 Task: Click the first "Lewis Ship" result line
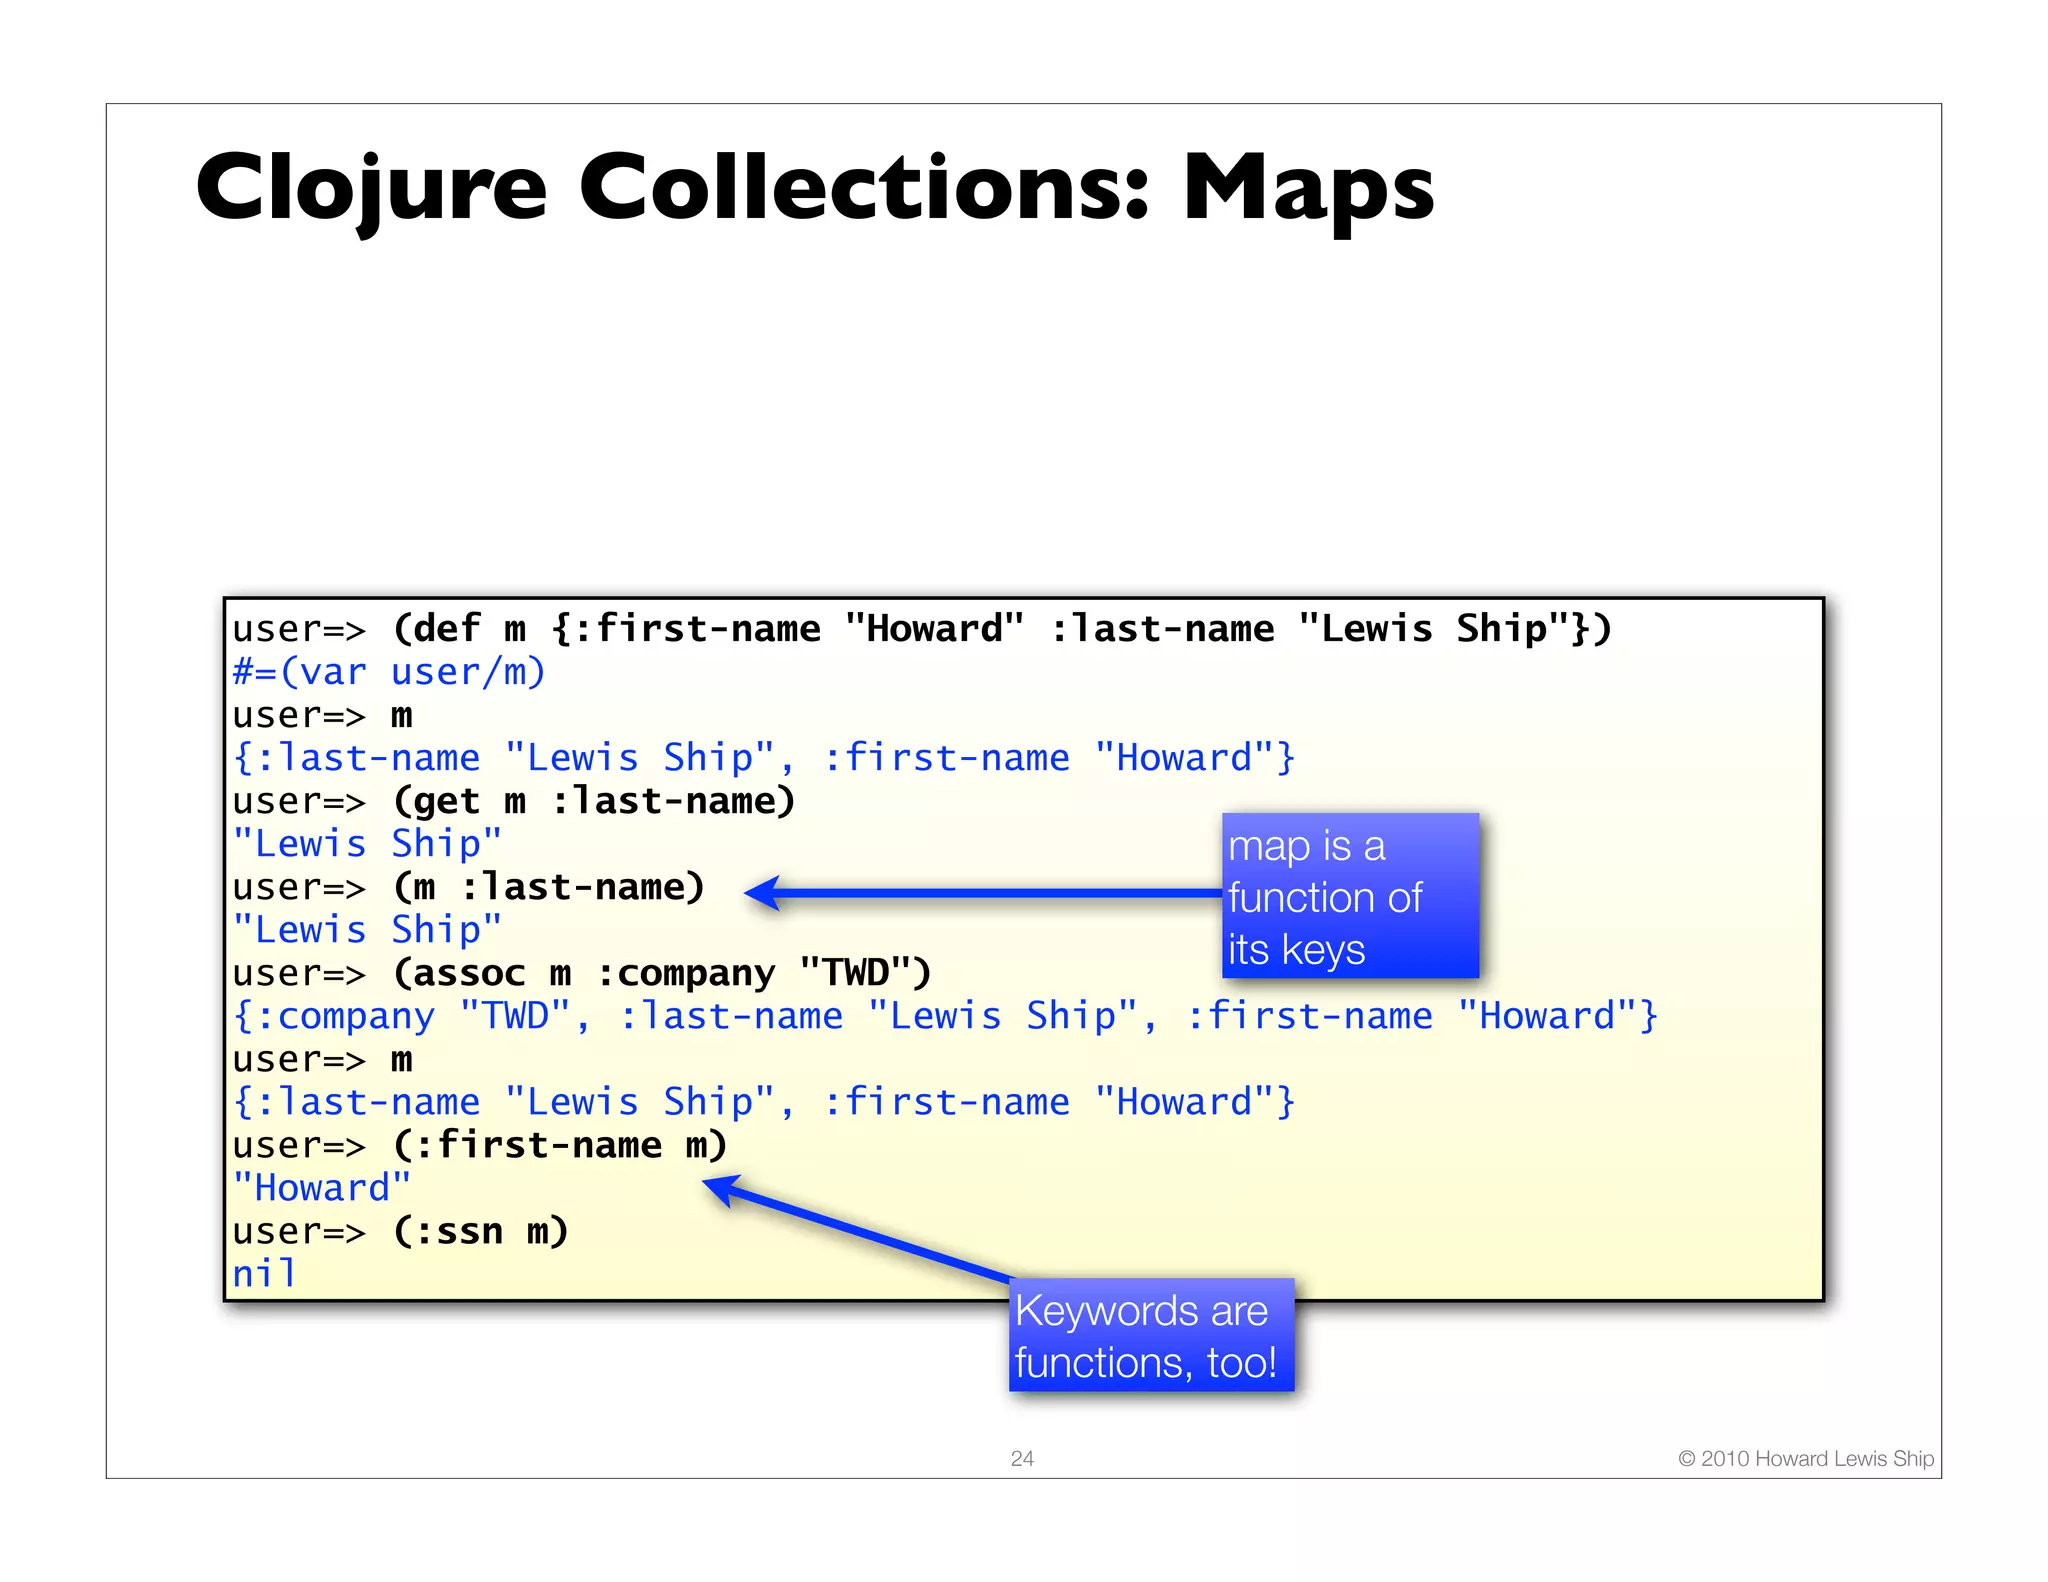pyautogui.click(x=366, y=844)
